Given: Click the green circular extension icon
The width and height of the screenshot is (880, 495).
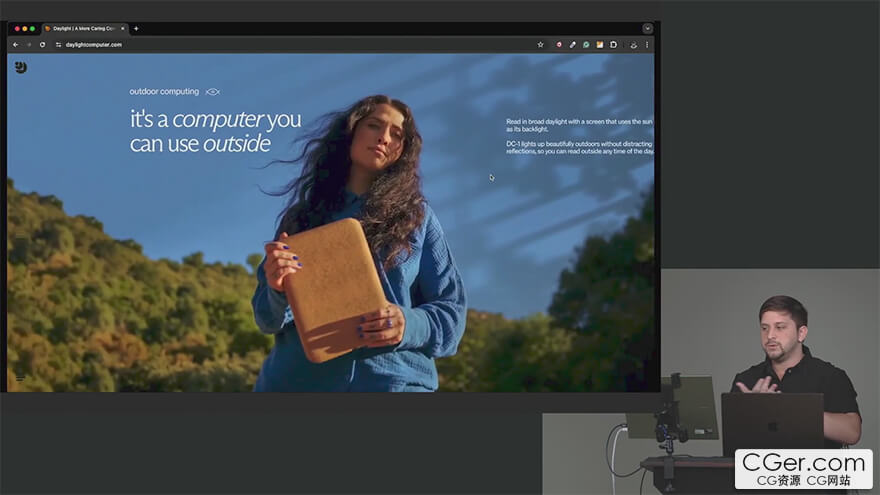Looking at the screenshot, I should [586, 45].
